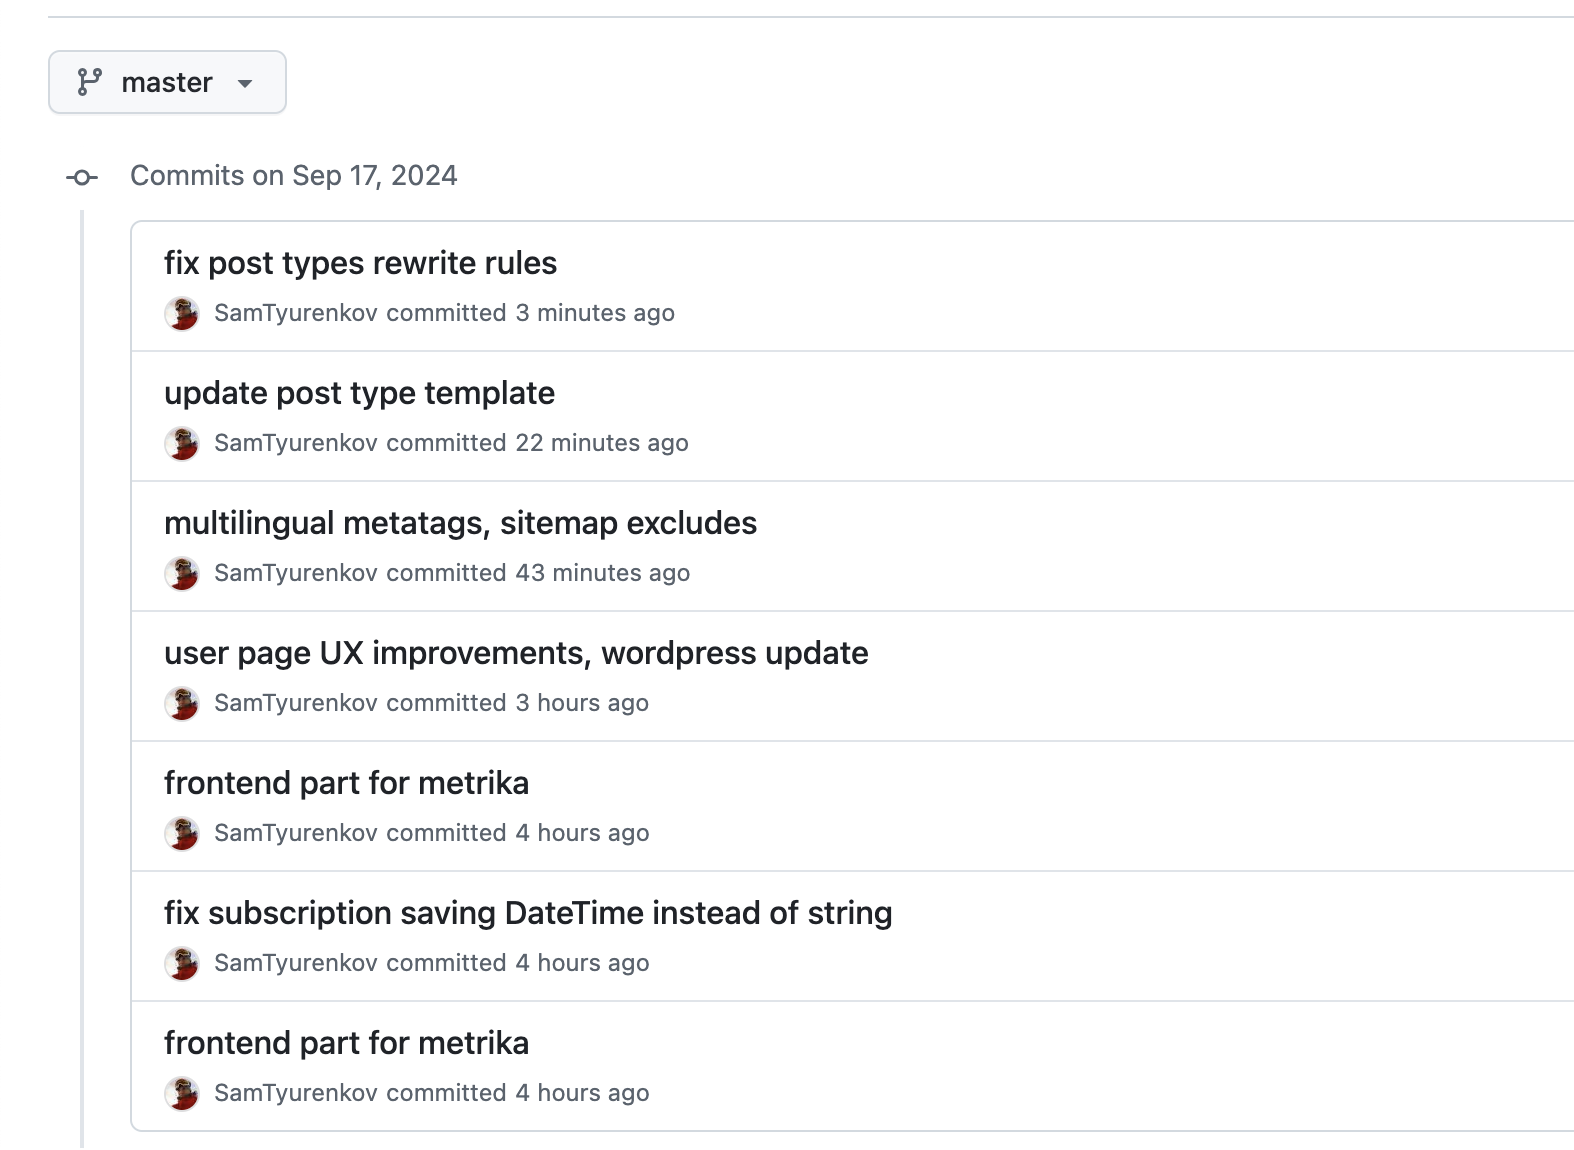Open commit 'fix subscription saving DateTime instead of string'
This screenshot has height=1150, width=1574.
pyautogui.click(x=528, y=913)
